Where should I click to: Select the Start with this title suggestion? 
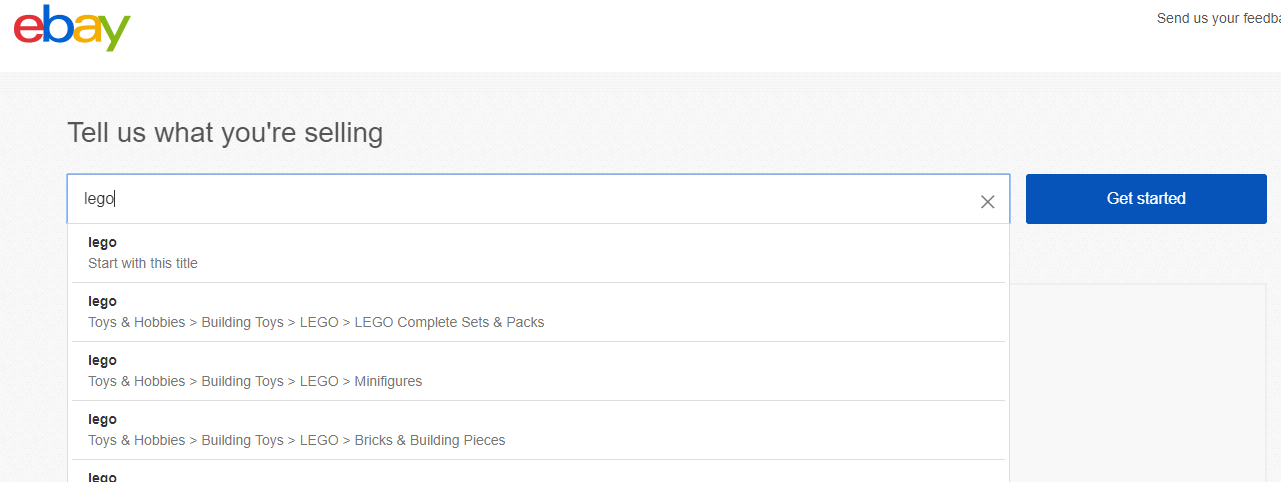coord(538,253)
